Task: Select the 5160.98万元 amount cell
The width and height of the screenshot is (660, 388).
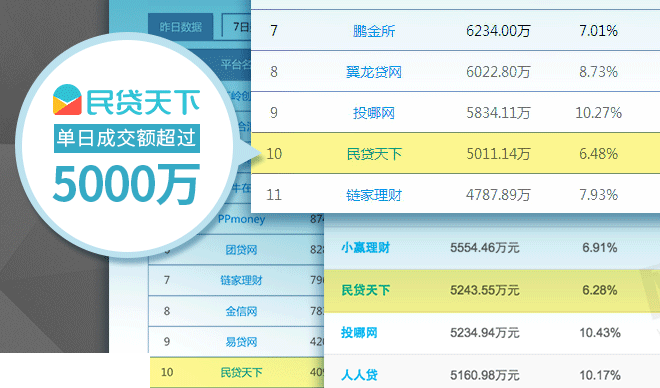Action: pos(484,375)
